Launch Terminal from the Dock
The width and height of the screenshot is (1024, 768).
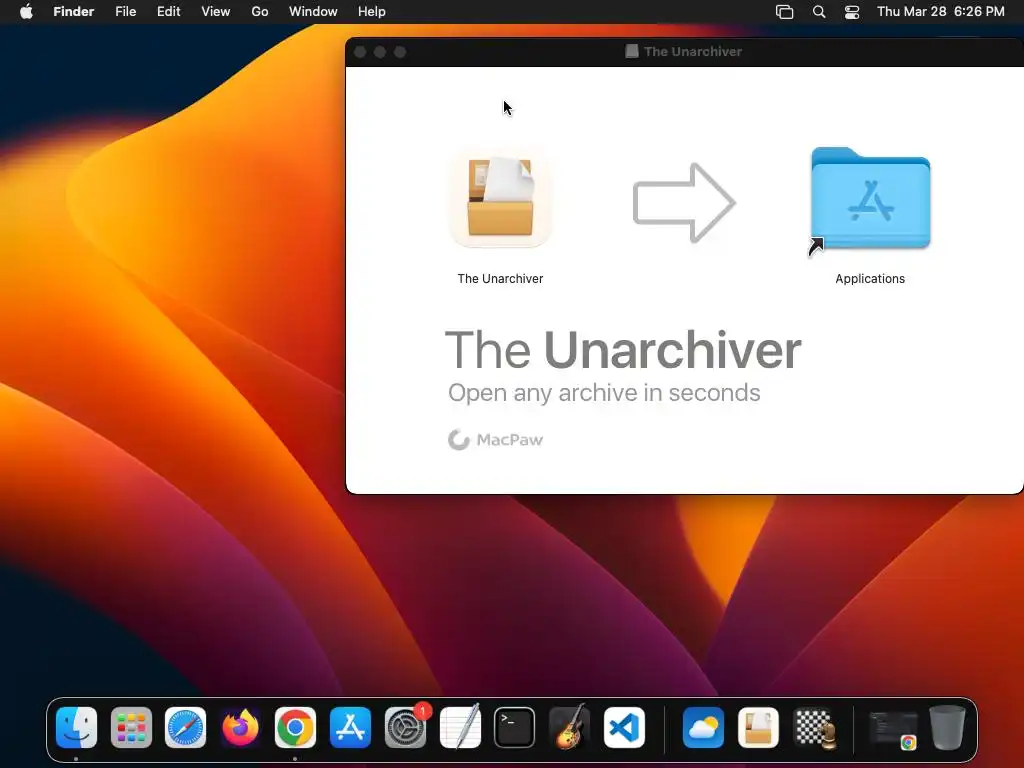click(515, 728)
